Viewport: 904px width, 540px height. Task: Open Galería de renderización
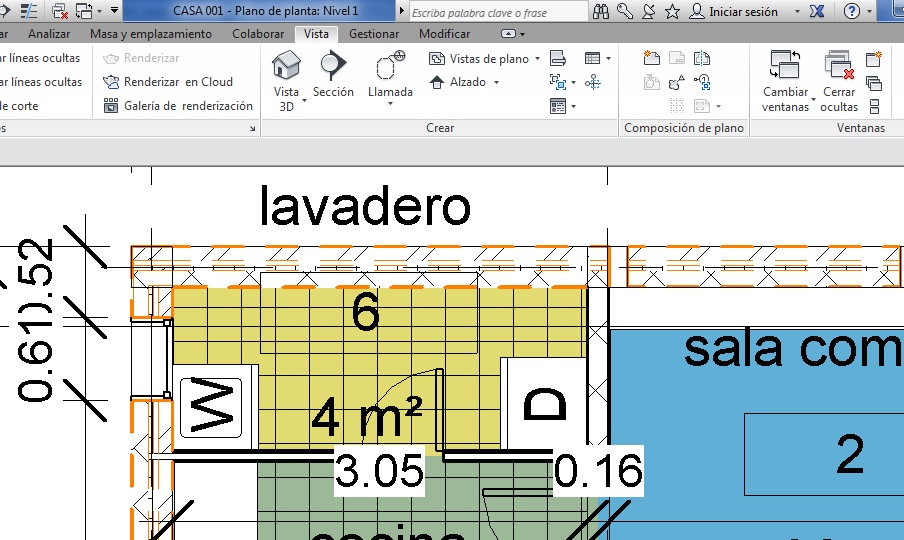178,106
